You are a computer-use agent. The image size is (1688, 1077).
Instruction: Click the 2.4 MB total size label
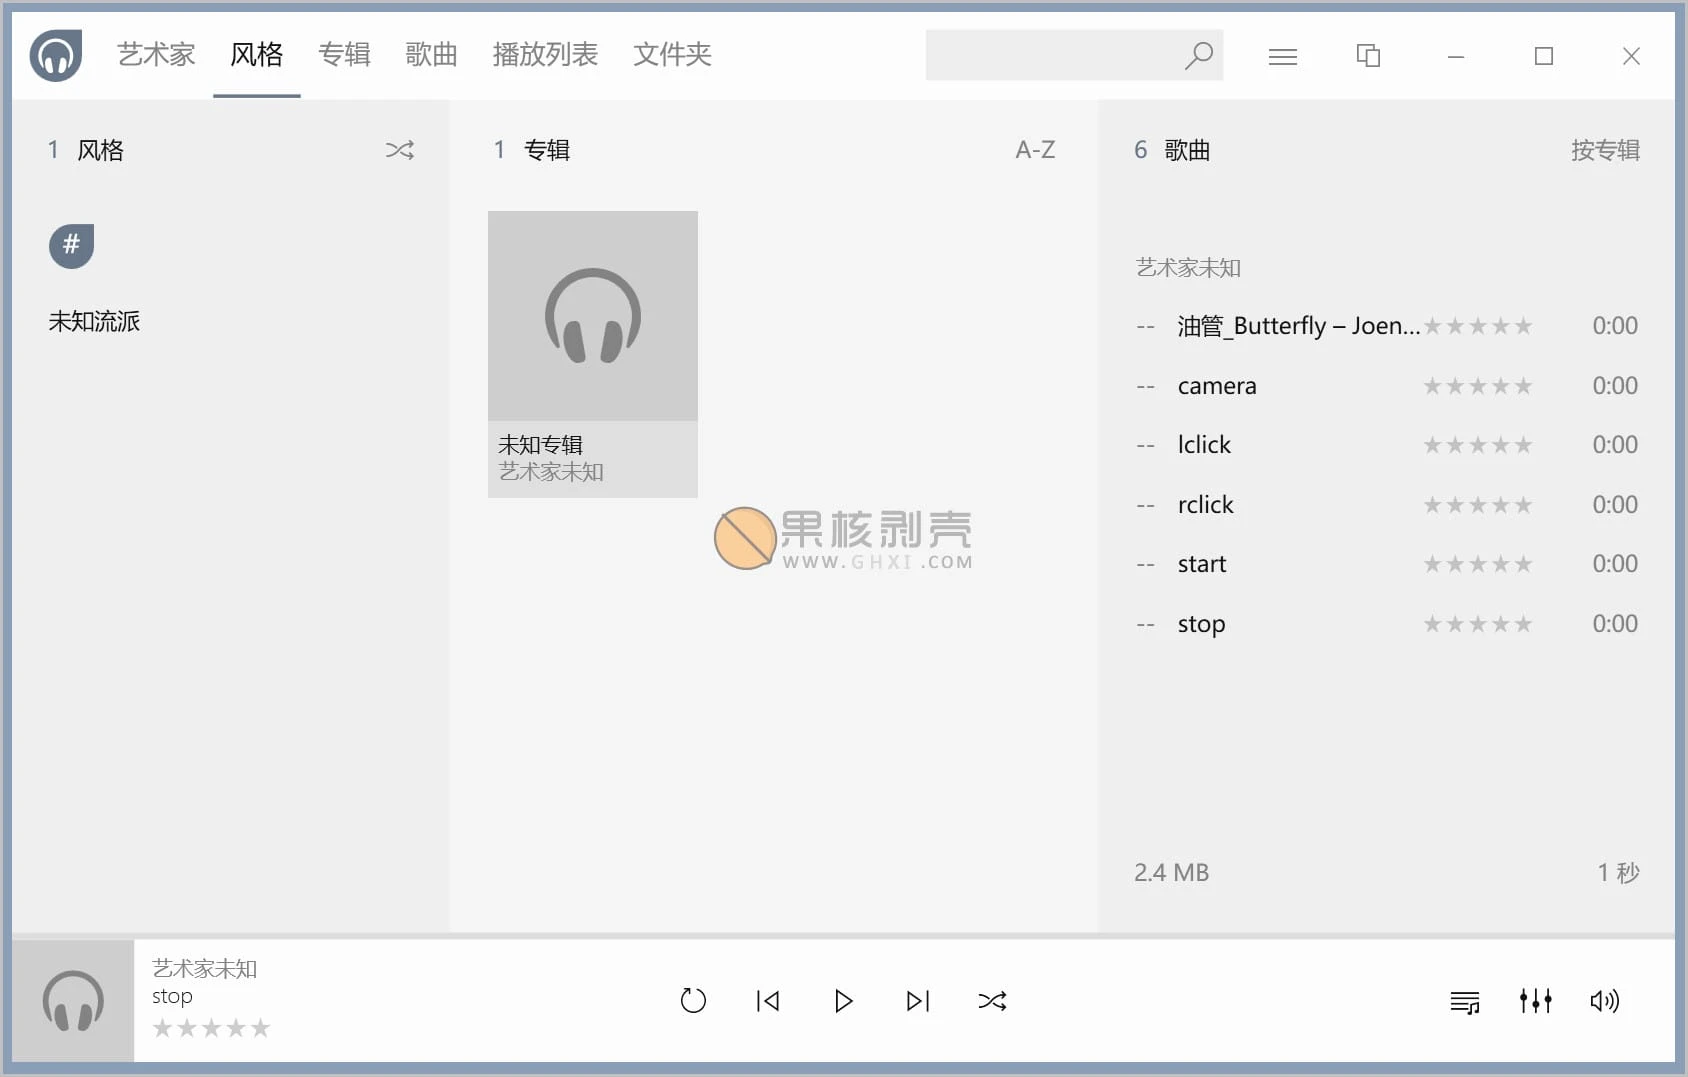point(1171,873)
